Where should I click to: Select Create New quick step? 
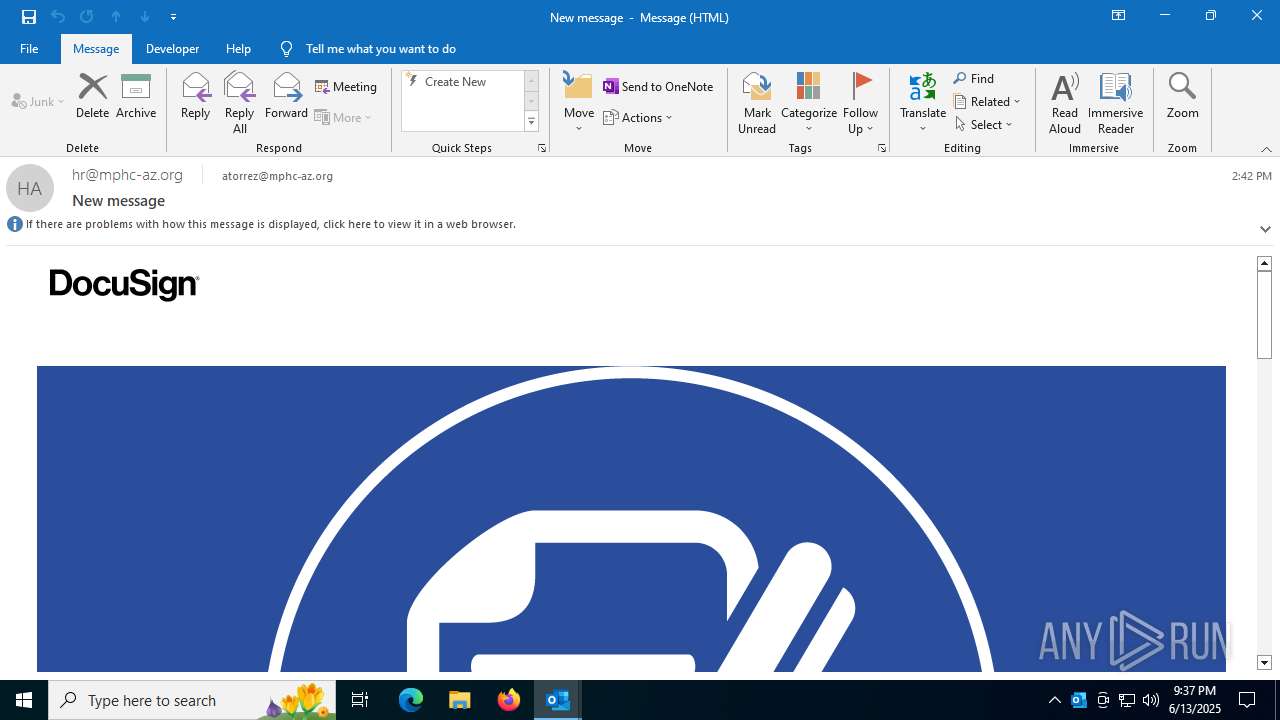pyautogui.click(x=462, y=82)
